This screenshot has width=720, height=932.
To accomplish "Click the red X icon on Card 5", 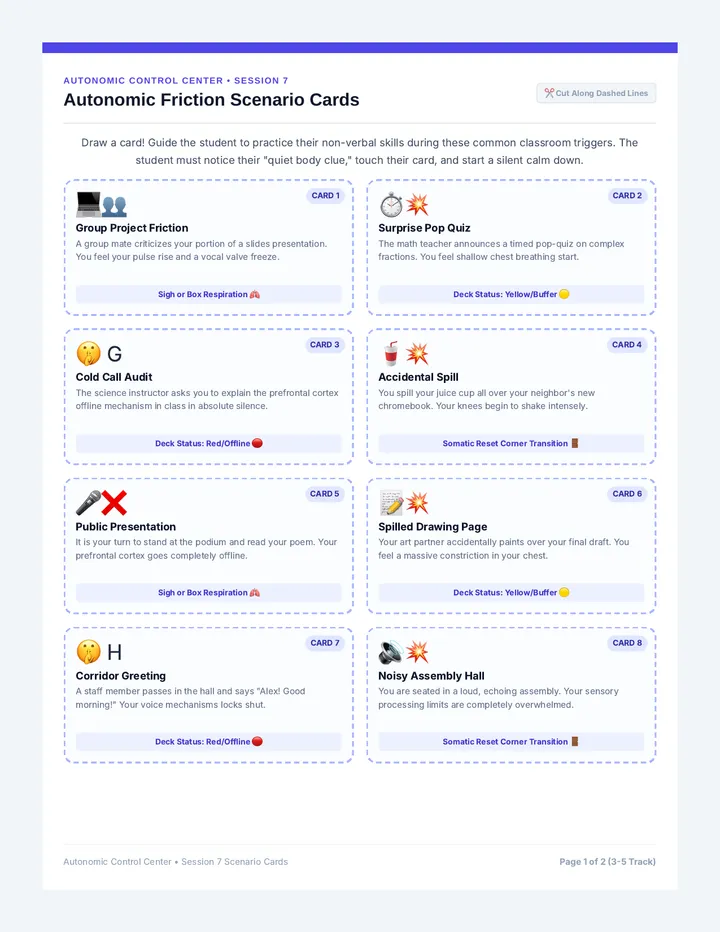I will [114, 503].
